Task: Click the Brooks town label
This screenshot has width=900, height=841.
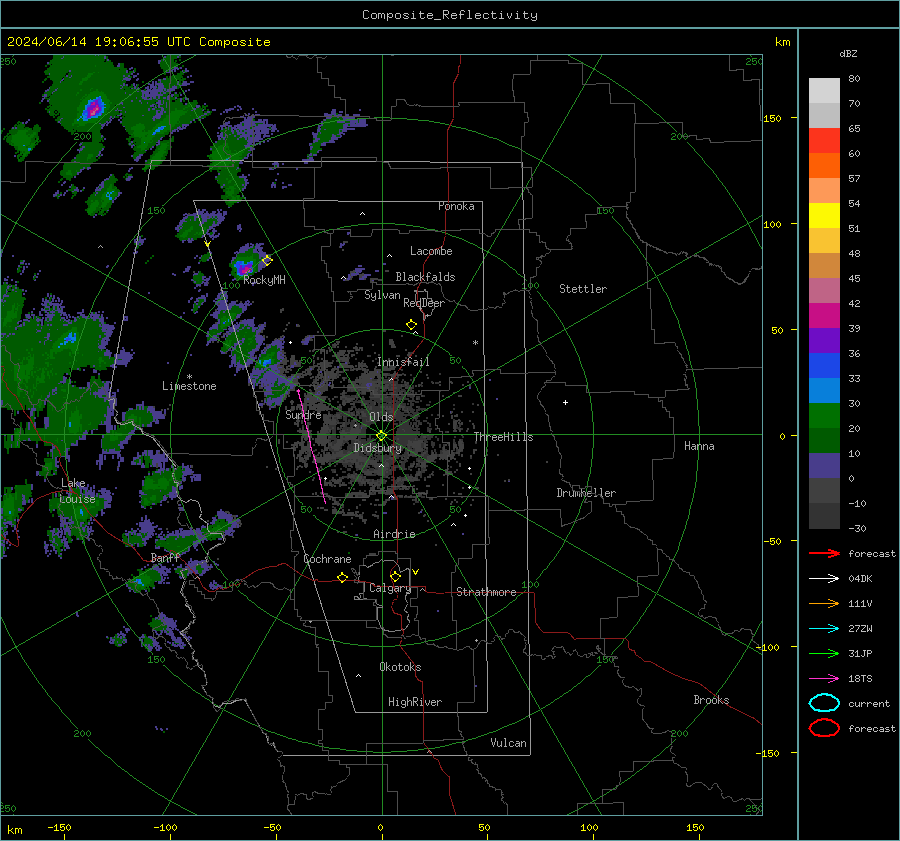Action: pyautogui.click(x=711, y=700)
